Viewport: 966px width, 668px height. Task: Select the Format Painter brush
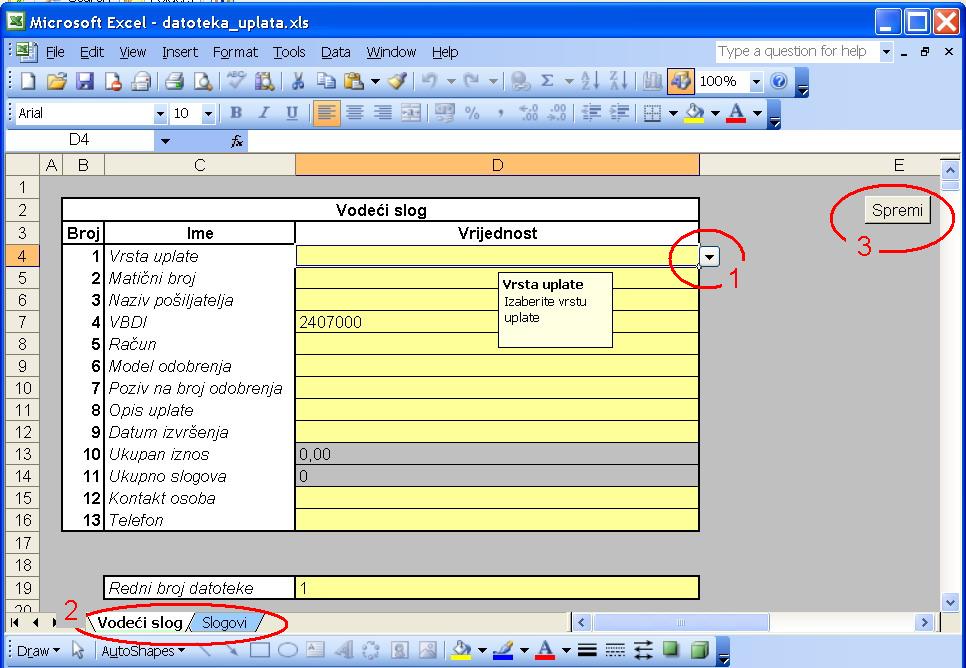pos(397,82)
